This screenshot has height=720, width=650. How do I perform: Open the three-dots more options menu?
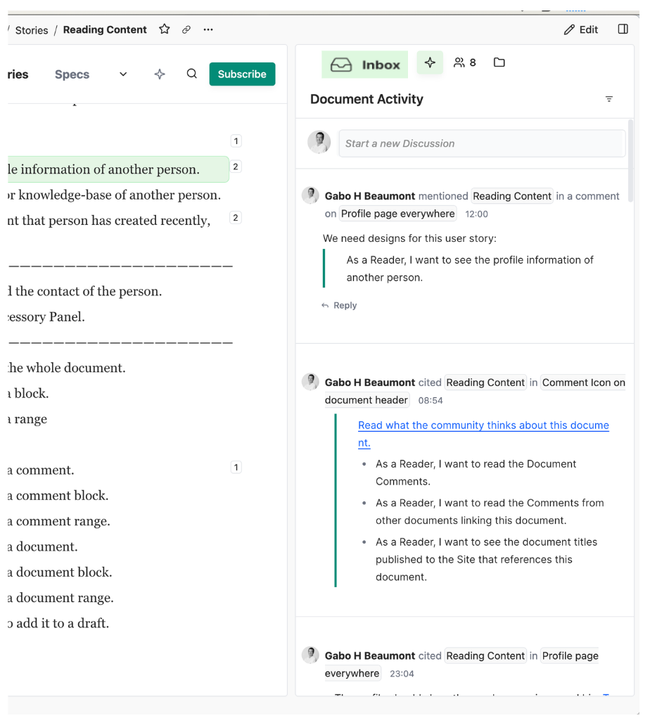[x=208, y=30]
